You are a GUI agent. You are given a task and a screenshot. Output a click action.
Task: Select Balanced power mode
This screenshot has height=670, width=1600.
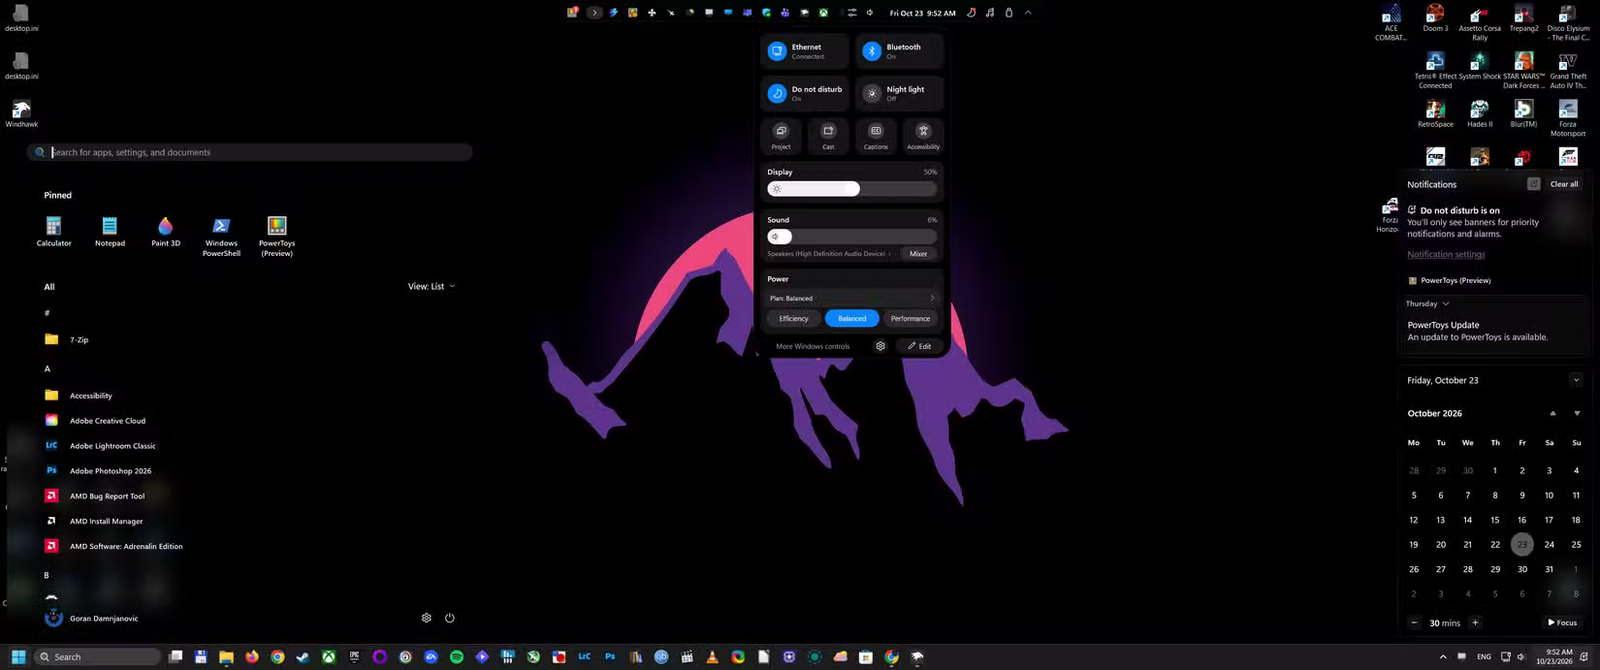pos(852,319)
